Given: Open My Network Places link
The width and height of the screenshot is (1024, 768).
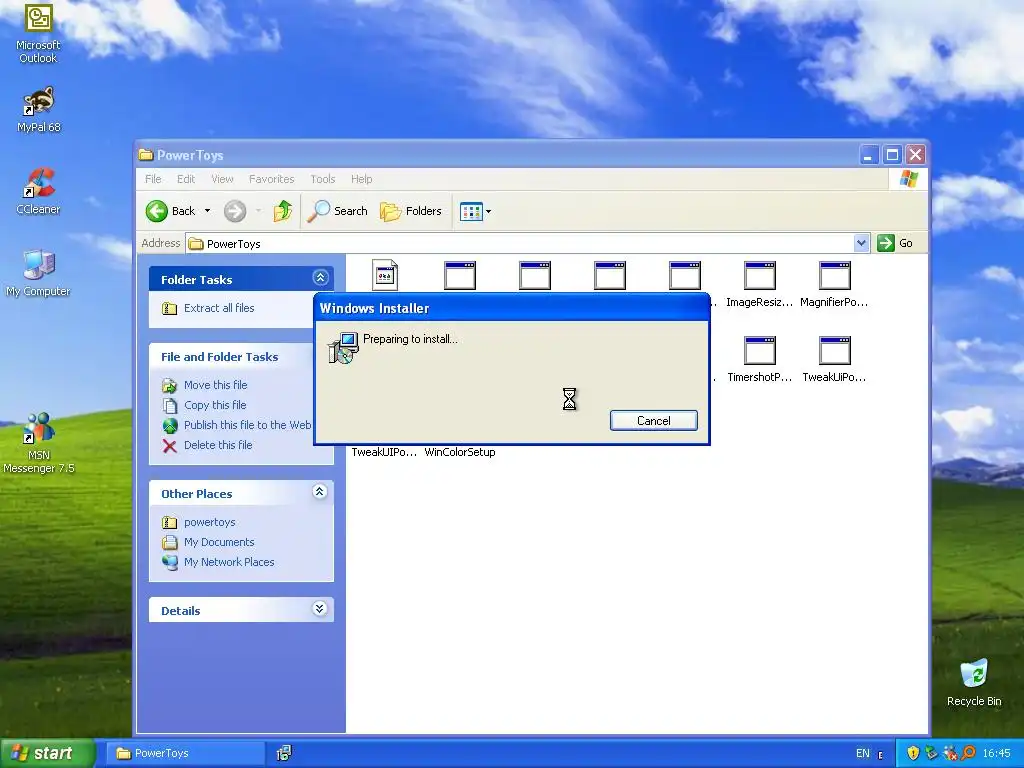Looking at the screenshot, I should [229, 562].
